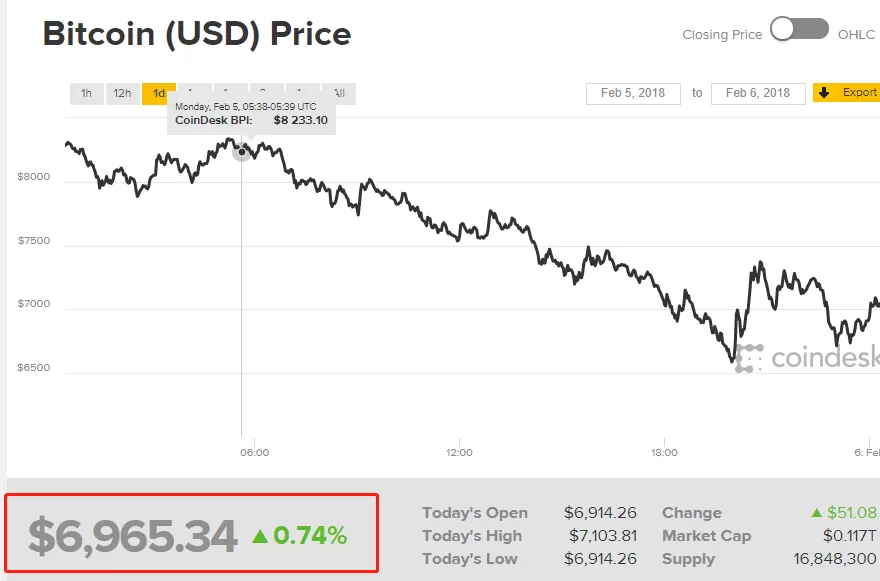
Task: Click the 12:00 time axis label
Action: 459,452
